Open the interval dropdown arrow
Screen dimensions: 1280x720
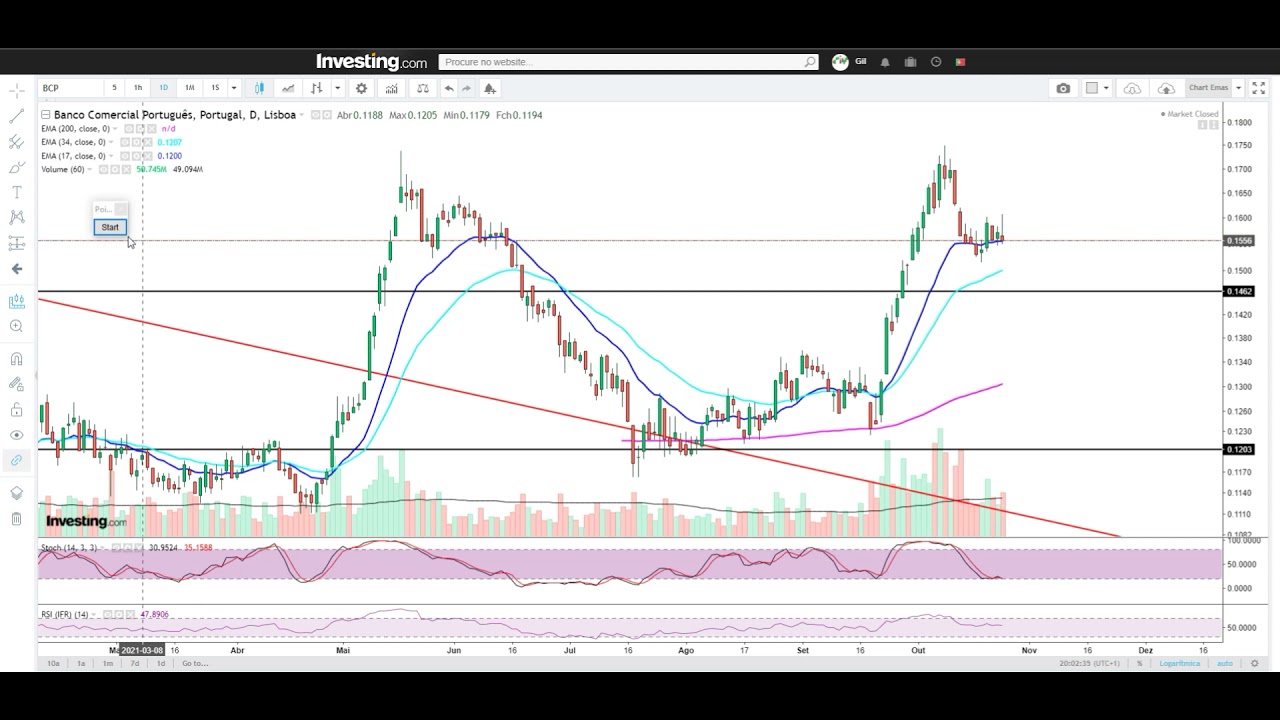234,88
